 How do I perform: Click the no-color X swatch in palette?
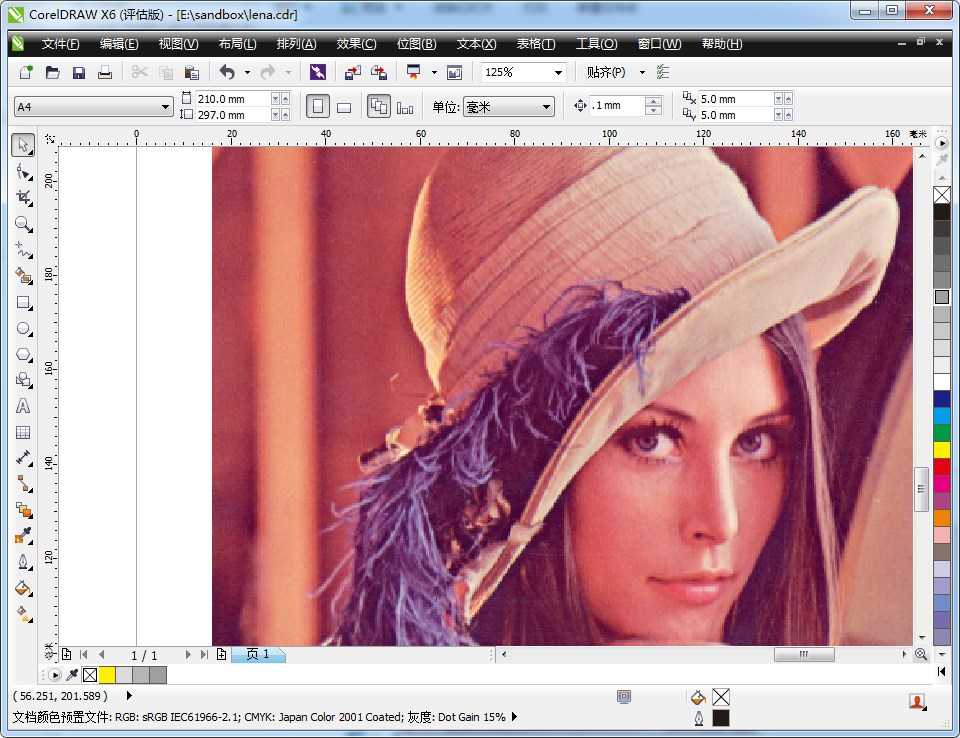(x=942, y=195)
